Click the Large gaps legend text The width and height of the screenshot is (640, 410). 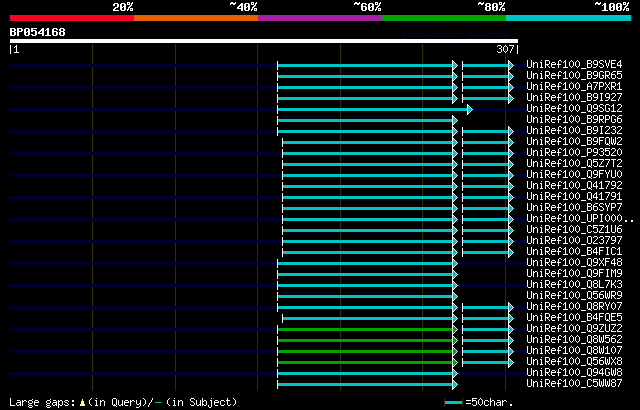123,402
